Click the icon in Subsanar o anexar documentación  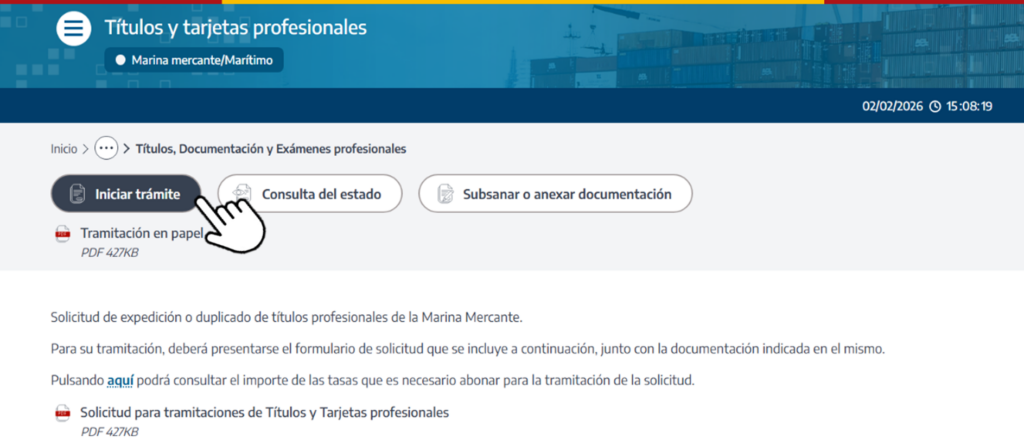point(442,194)
